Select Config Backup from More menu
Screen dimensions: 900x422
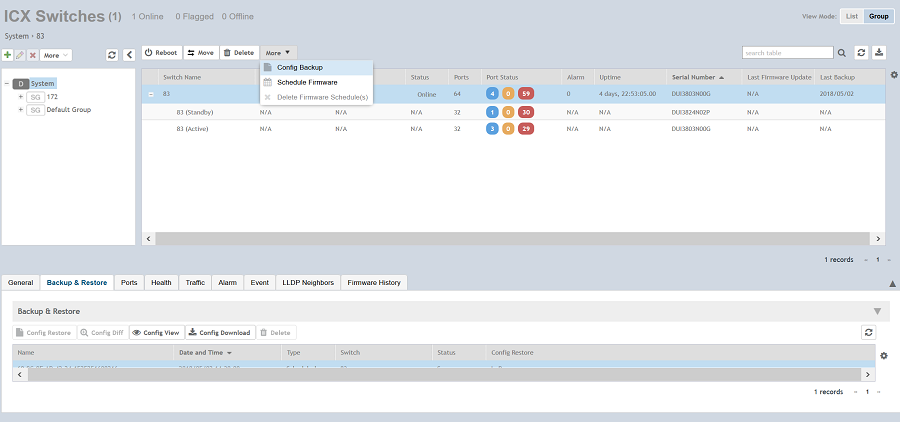click(x=317, y=68)
